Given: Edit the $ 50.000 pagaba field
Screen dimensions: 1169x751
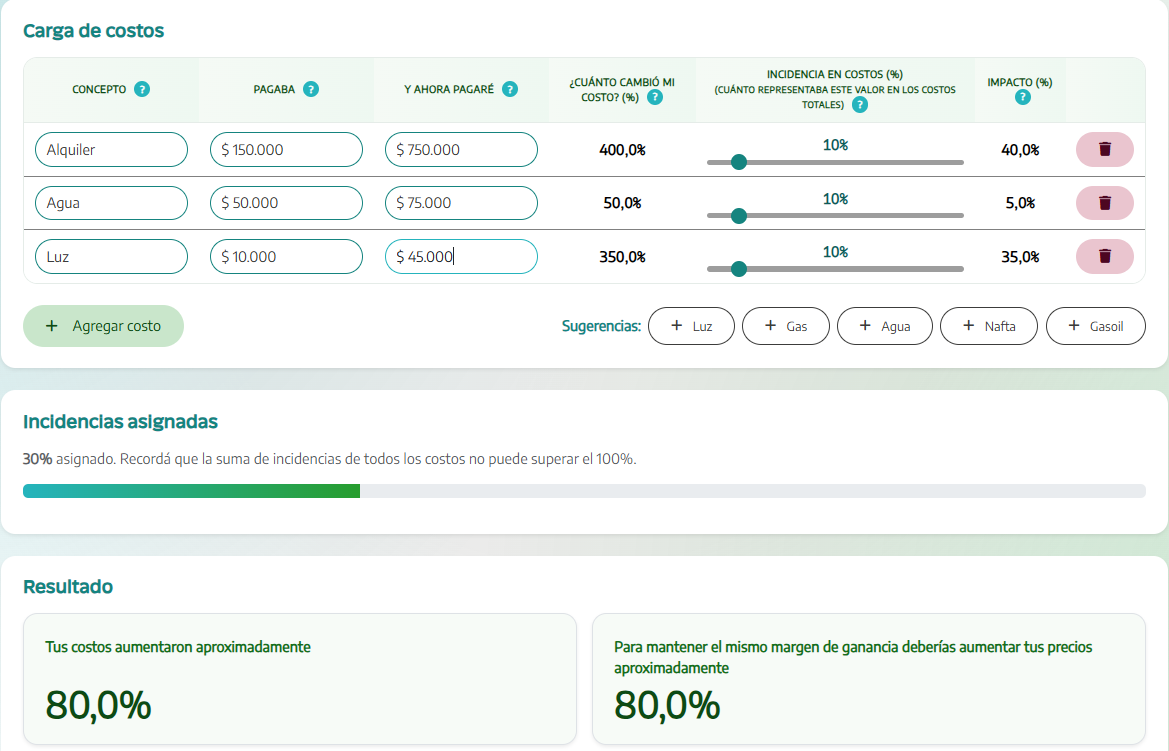Looking at the screenshot, I should [286, 203].
